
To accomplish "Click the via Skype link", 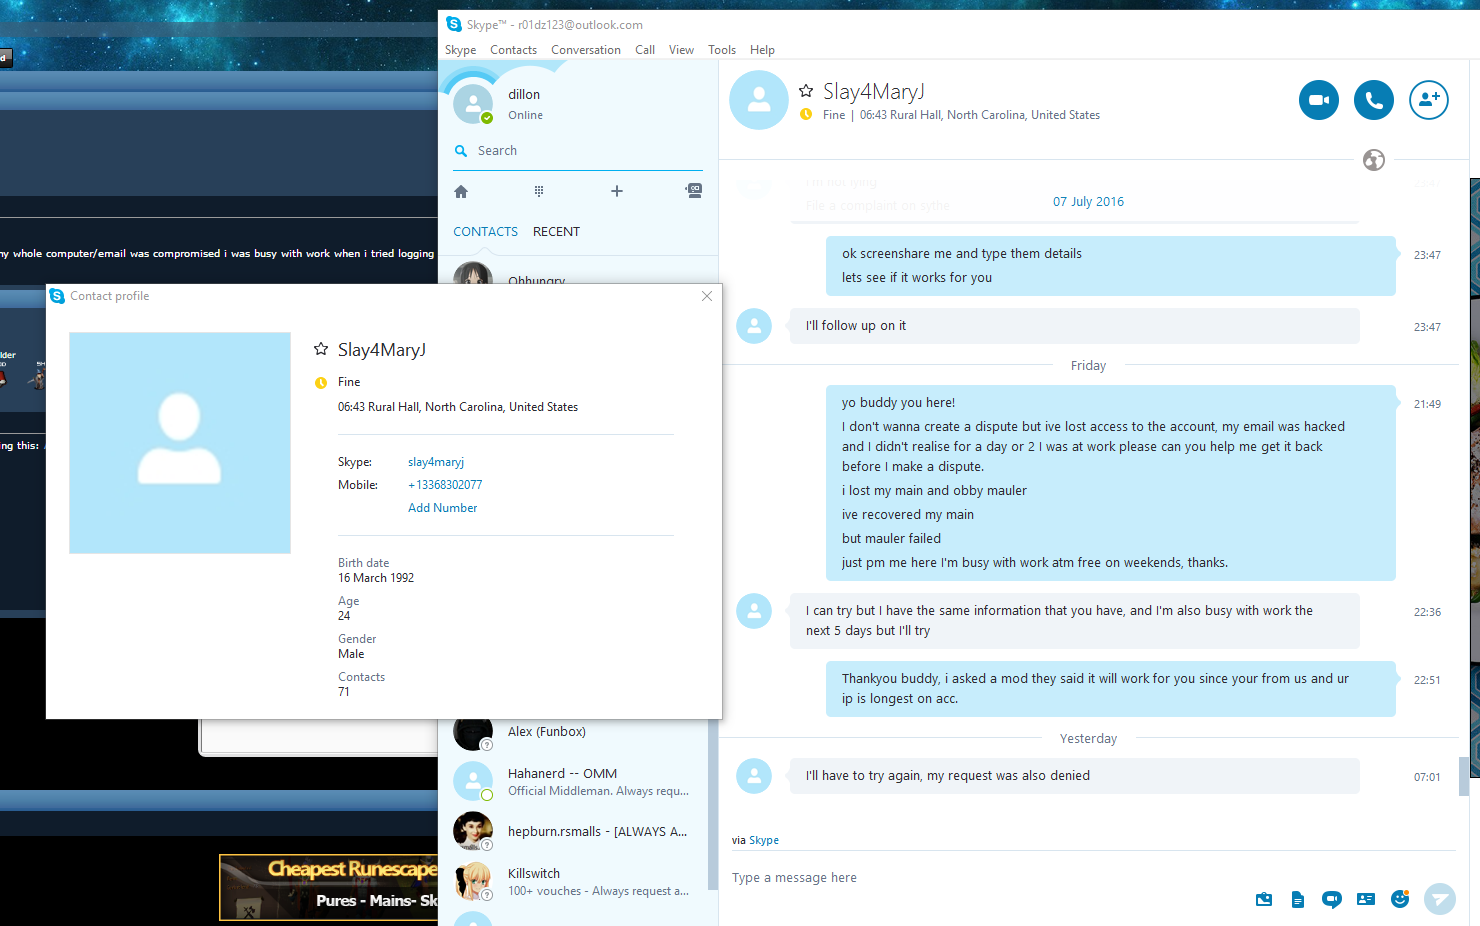I will [x=763, y=841].
